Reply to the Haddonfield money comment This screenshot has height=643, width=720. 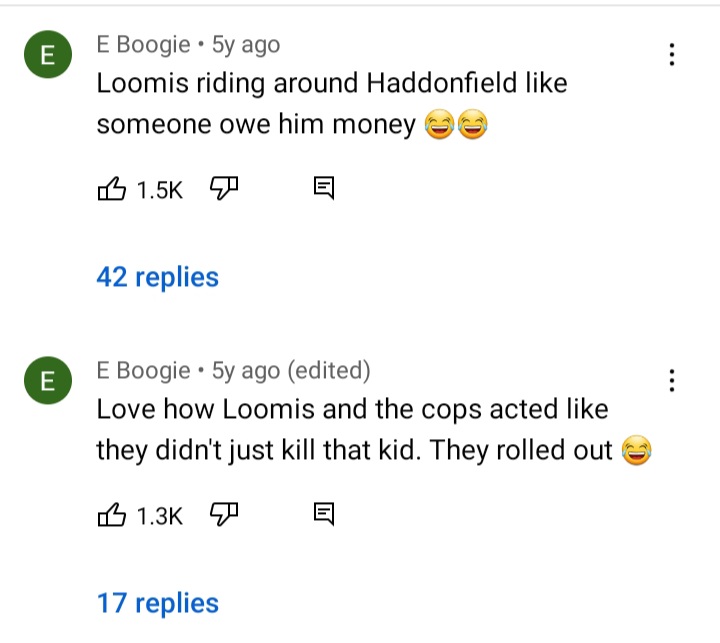click(324, 188)
